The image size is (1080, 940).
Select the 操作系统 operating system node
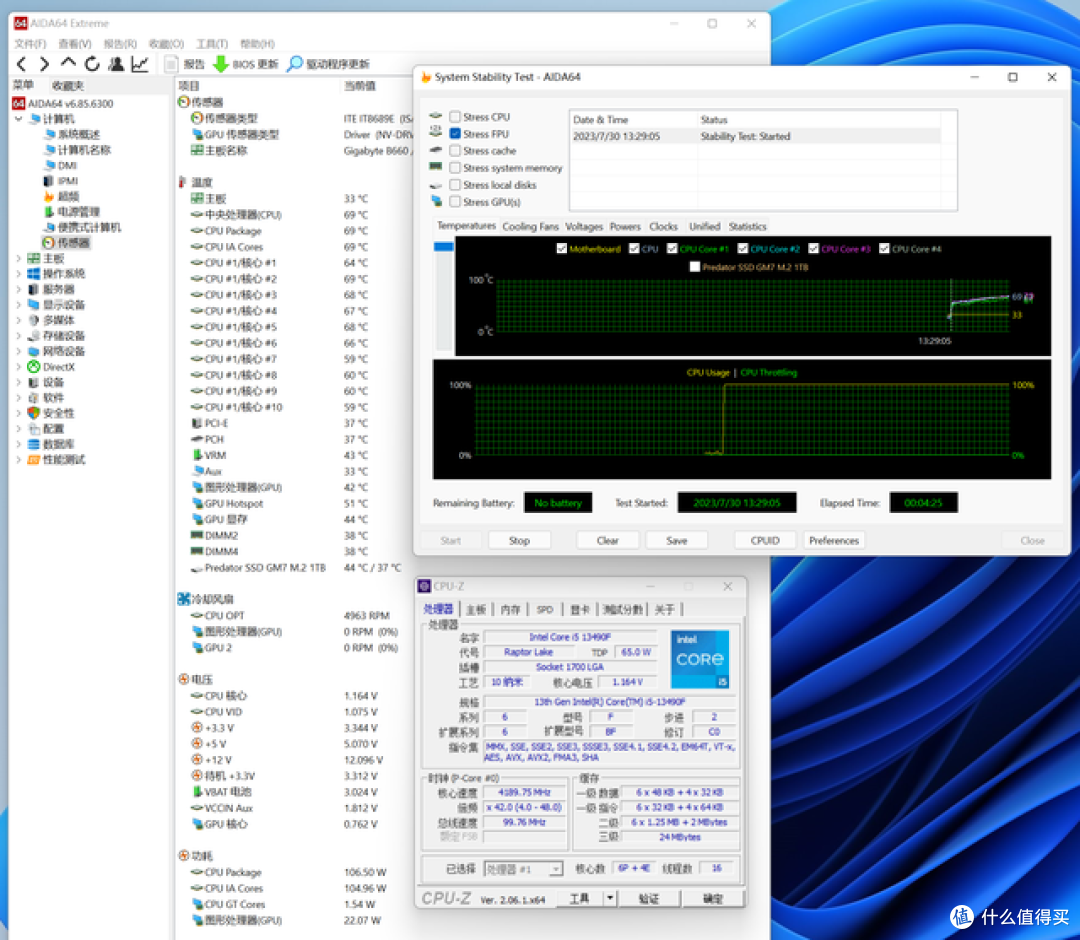[x=56, y=274]
